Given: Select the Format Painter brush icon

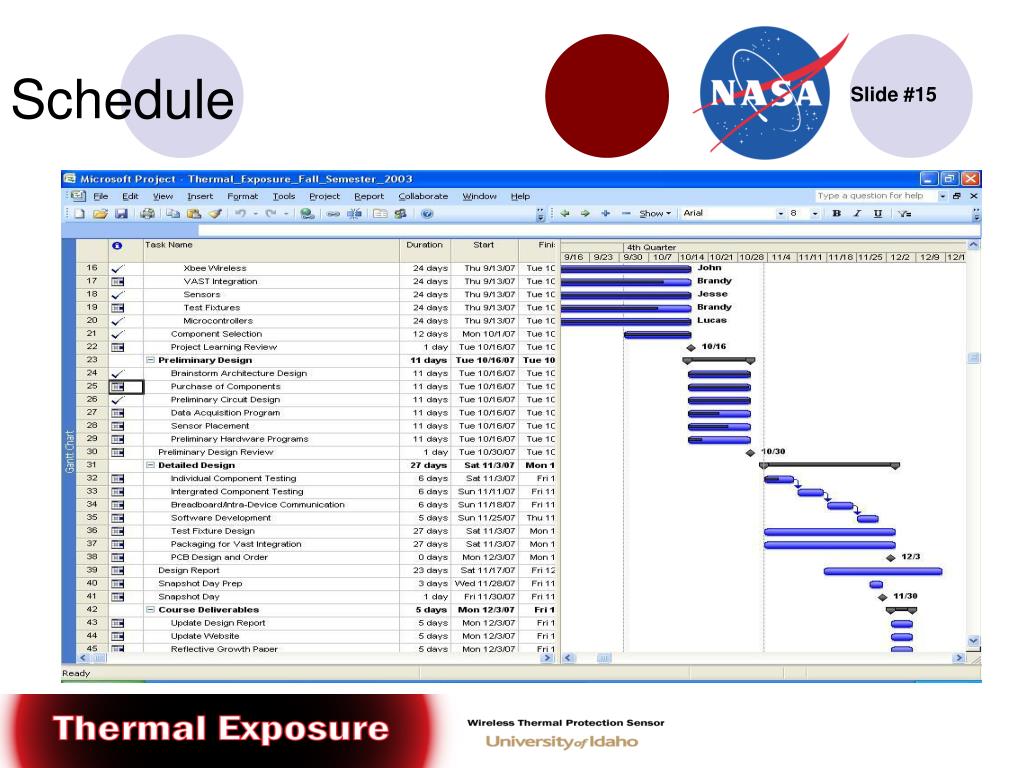Looking at the screenshot, I should pos(215,214).
